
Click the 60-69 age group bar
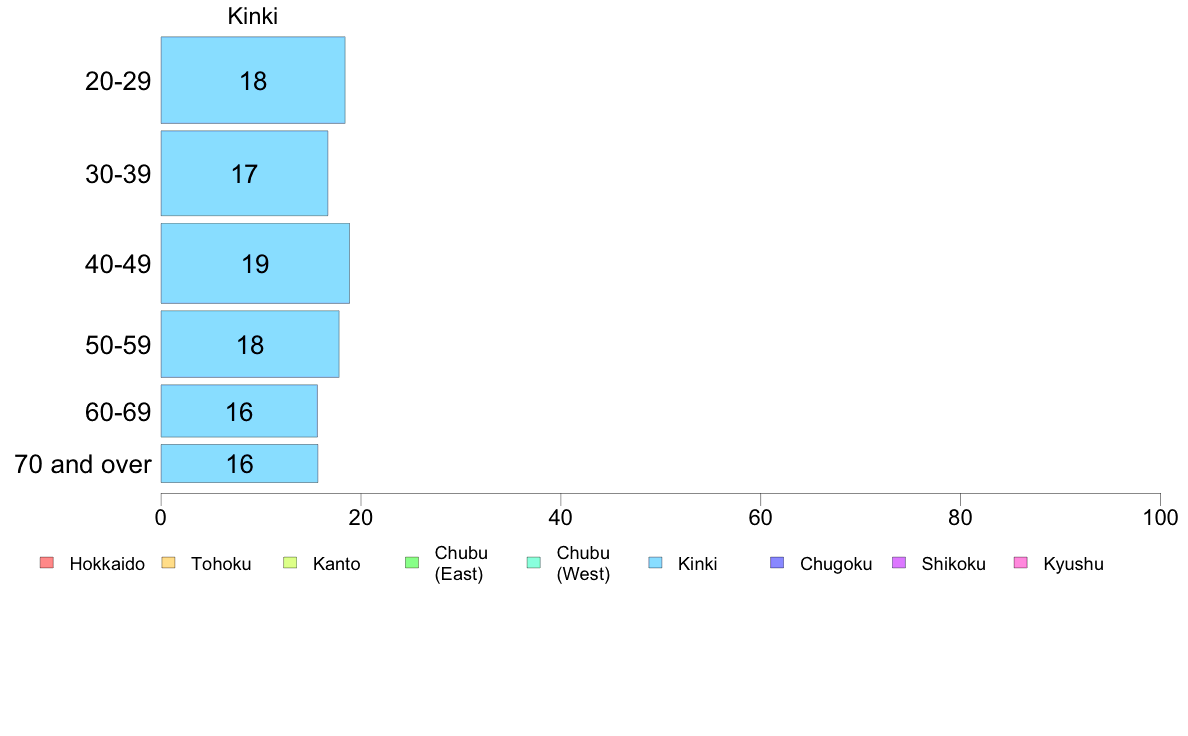(239, 411)
